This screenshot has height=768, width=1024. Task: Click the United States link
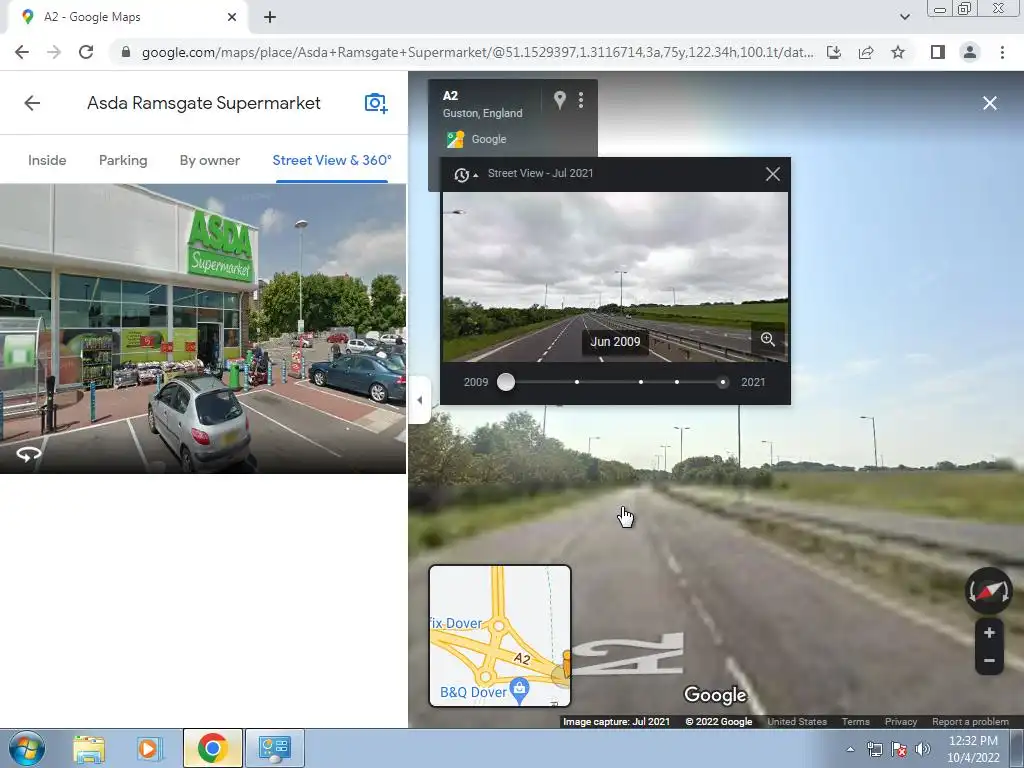coord(797,722)
